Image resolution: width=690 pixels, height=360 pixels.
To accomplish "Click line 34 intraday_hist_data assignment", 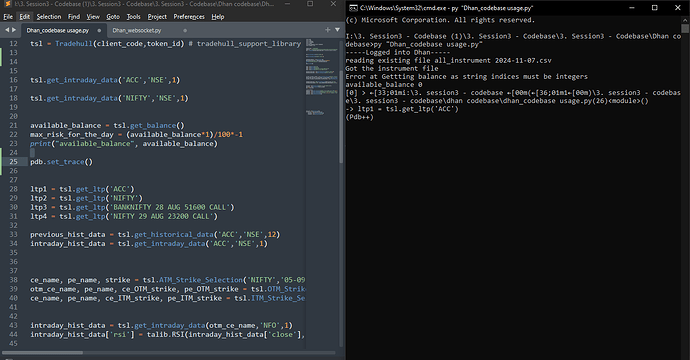I will pyautogui.click(x=149, y=243).
